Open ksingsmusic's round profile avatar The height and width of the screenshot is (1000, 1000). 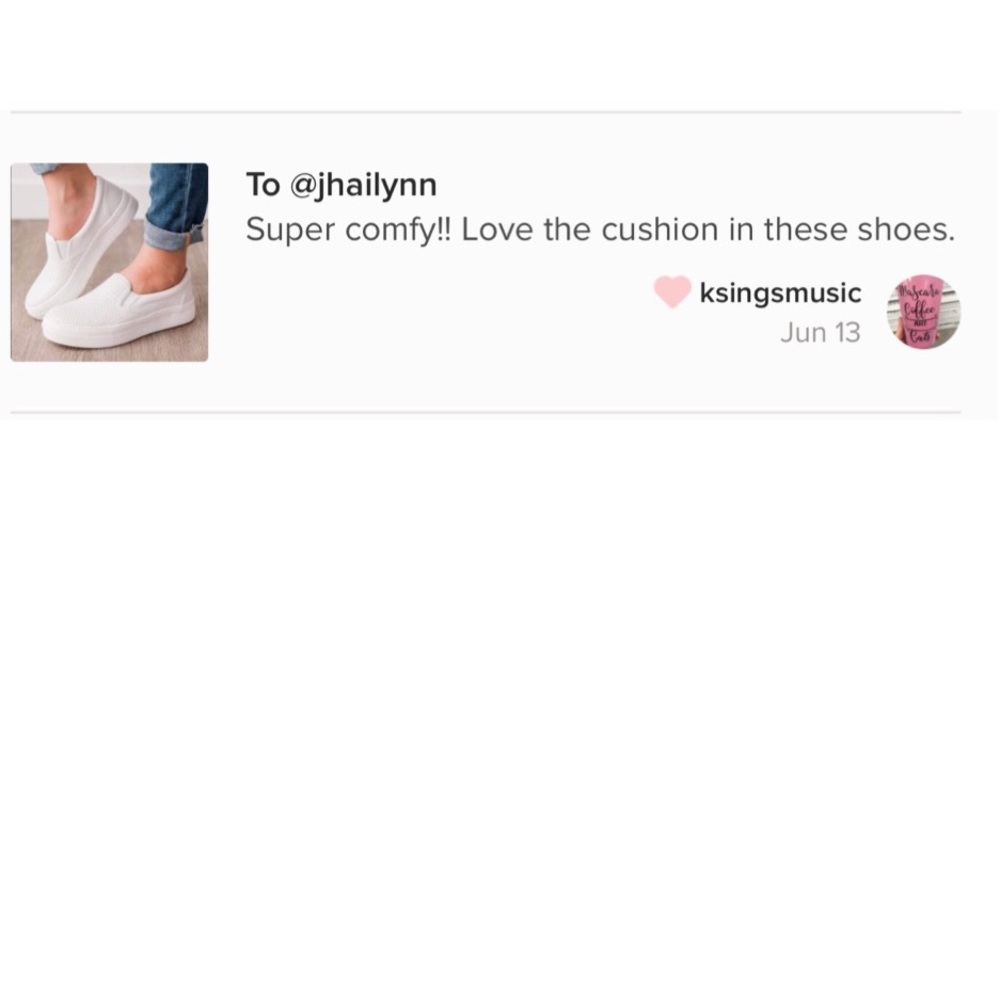[923, 312]
